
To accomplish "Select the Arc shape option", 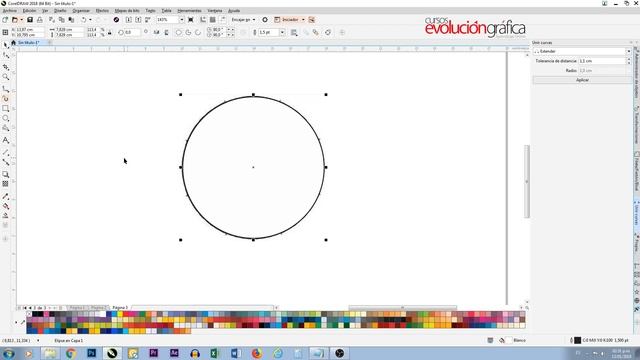I will point(198,32).
